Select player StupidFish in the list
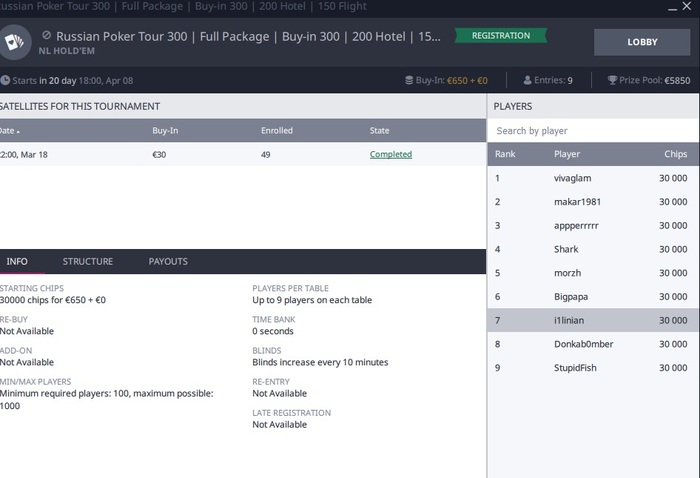 [593, 367]
